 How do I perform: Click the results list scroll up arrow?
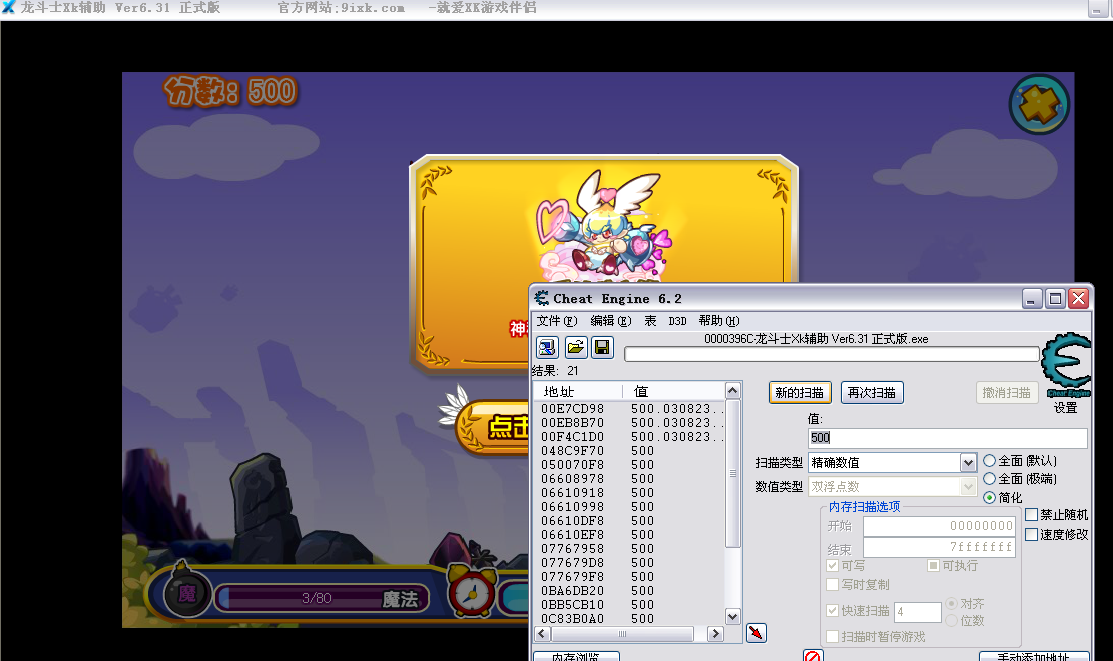point(733,390)
